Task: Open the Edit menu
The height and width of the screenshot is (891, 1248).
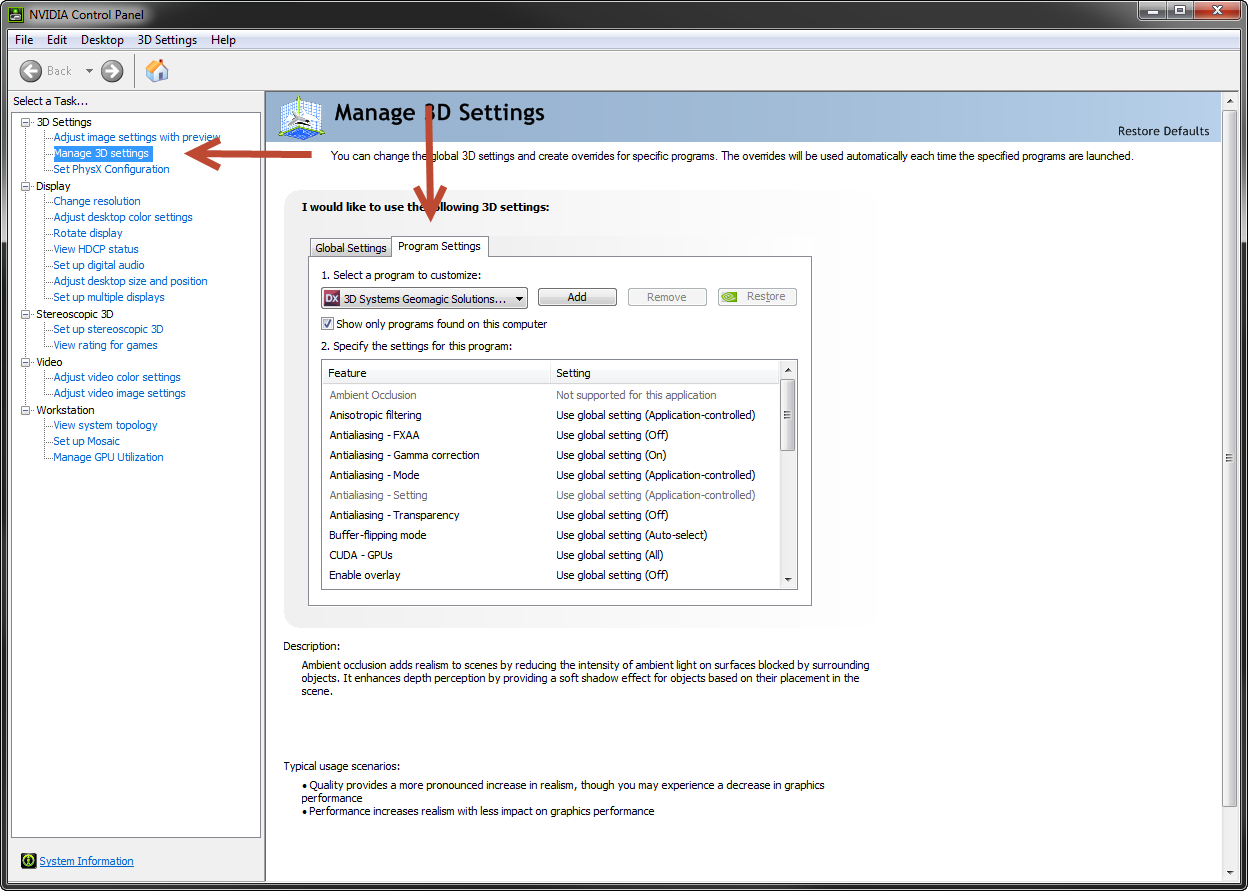Action: (57, 40)
